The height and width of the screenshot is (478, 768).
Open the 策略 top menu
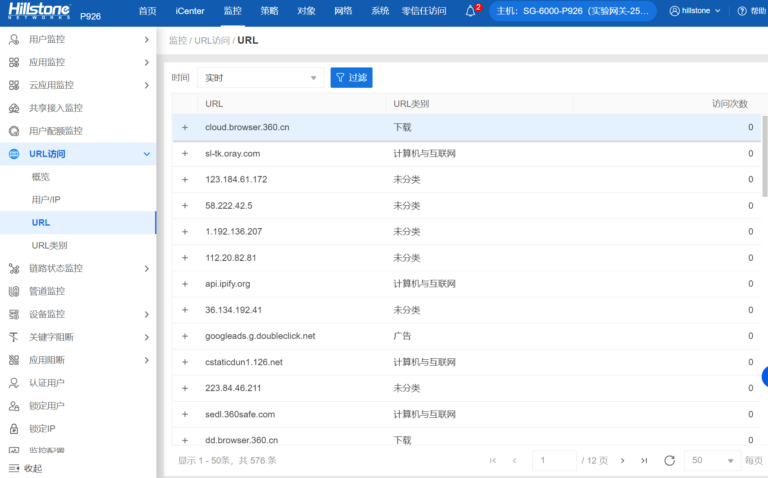click(x=269, y=11)
